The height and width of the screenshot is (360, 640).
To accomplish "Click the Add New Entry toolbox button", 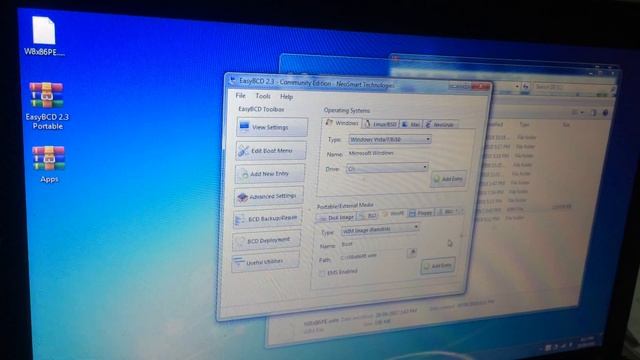I will point(270,174).
